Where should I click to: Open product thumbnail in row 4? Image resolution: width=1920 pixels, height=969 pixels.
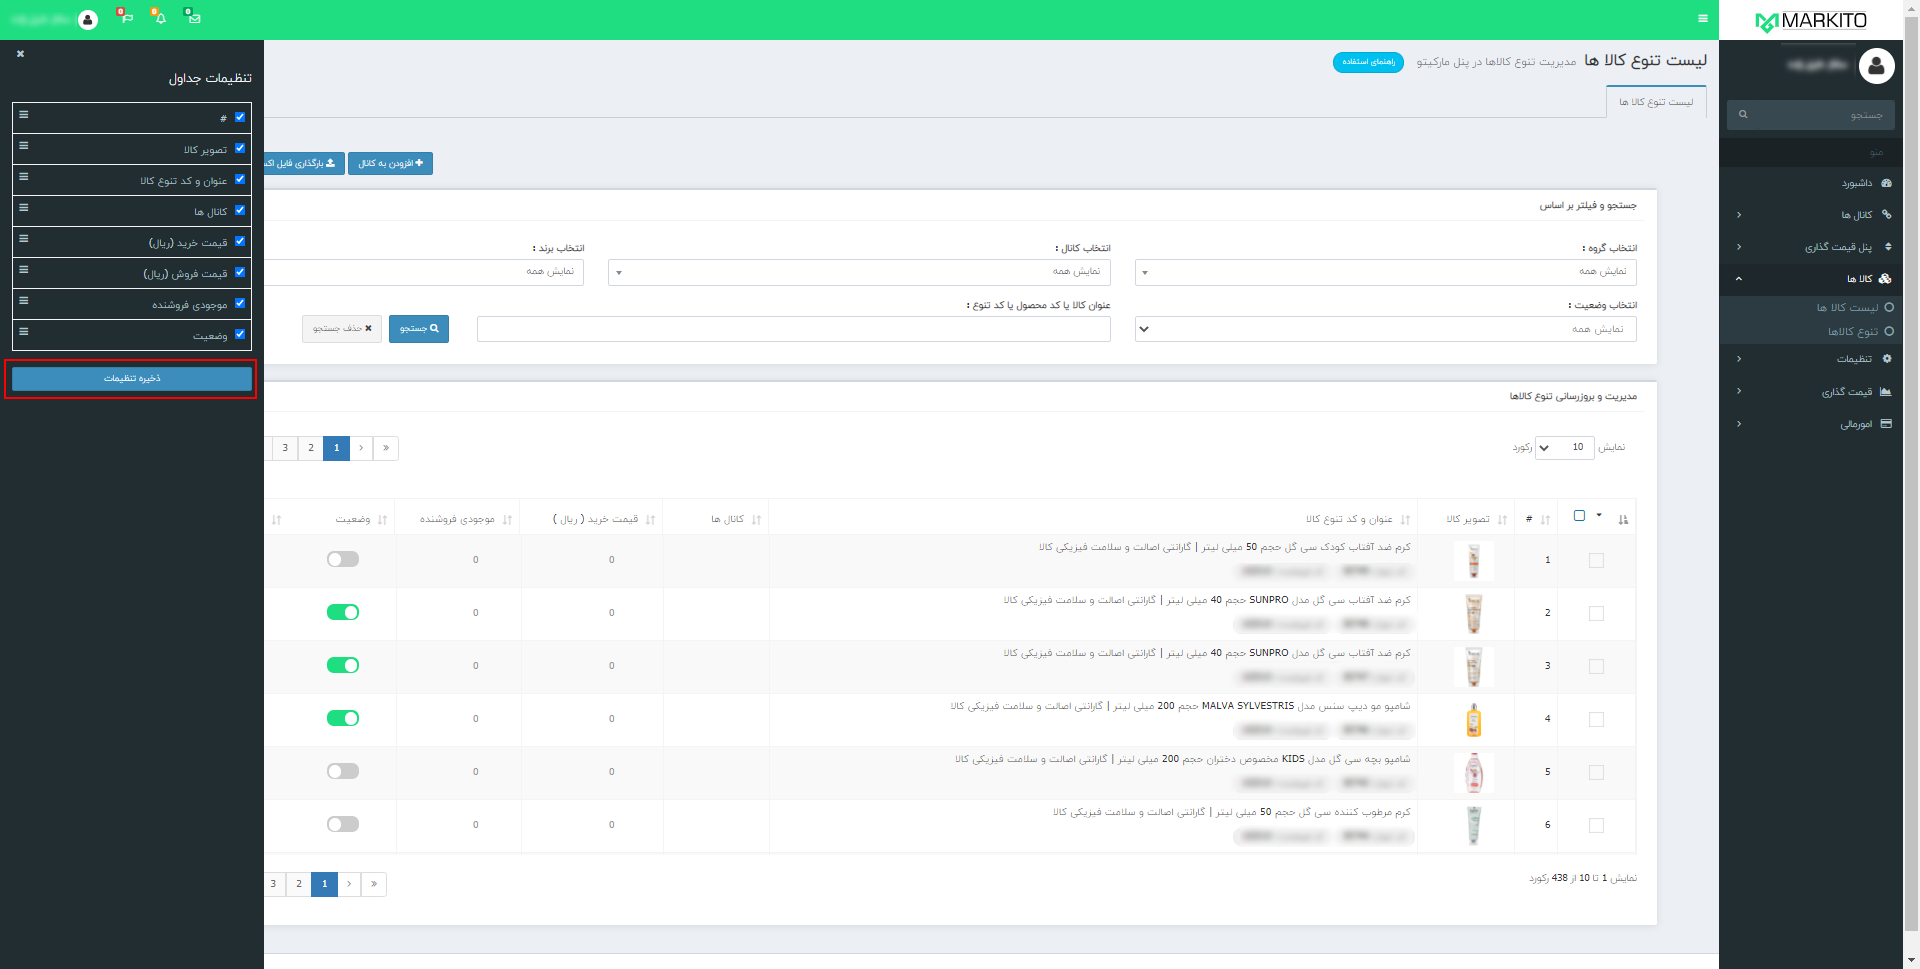click(1473, 720)
